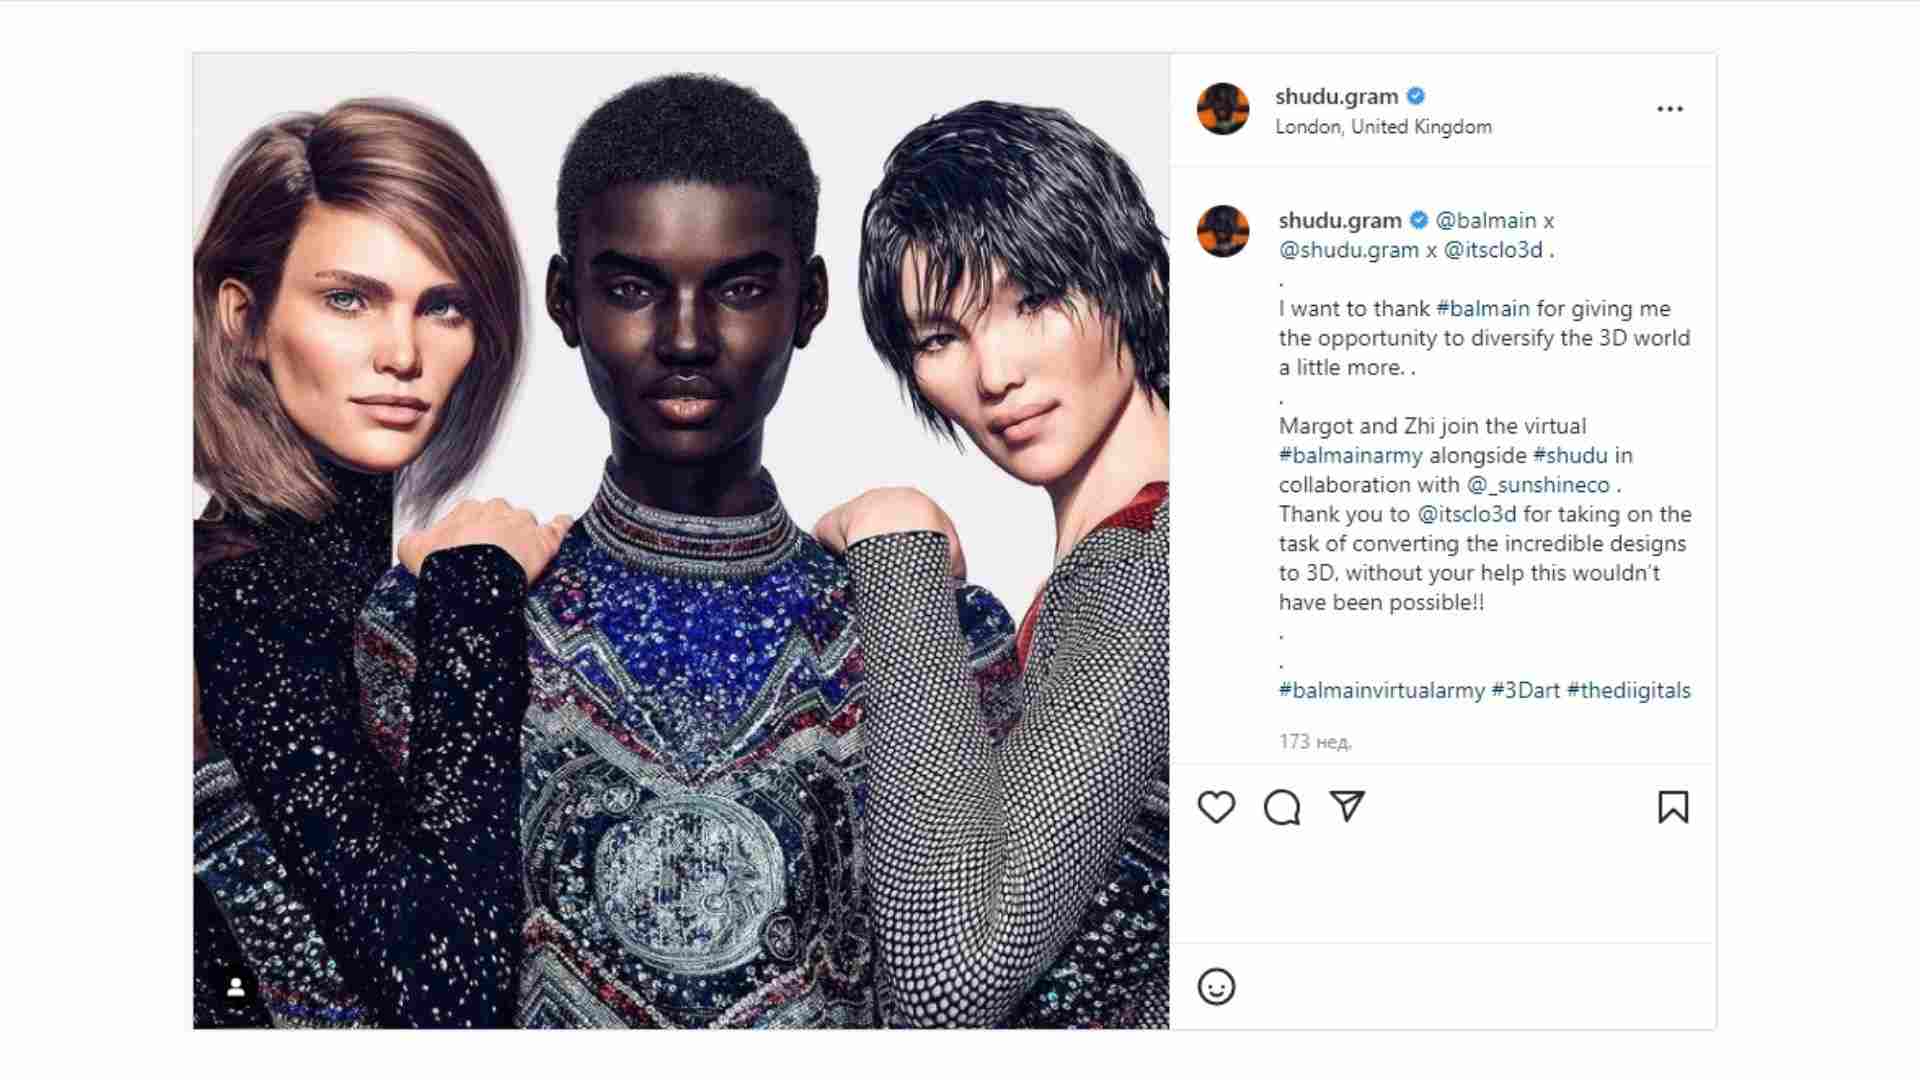Open the emoji picker smiley icon
The image size is (1920, 1080).
coord(1216,987)
